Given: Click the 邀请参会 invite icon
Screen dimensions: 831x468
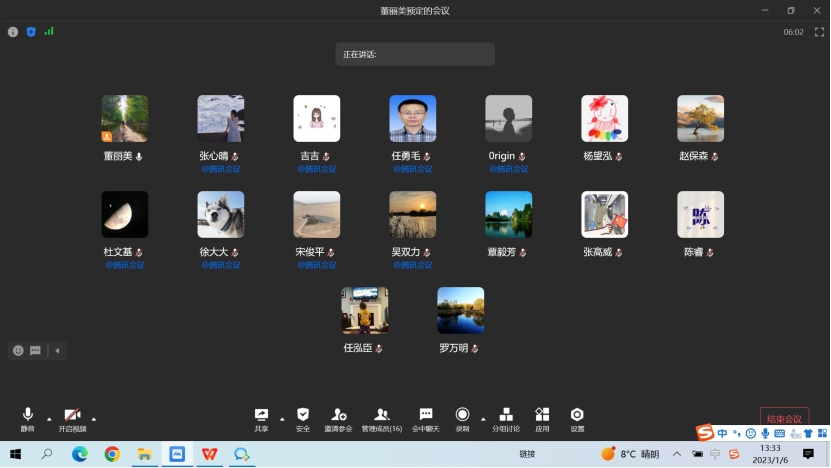Looking at the screenshot, I should (339, 417).
